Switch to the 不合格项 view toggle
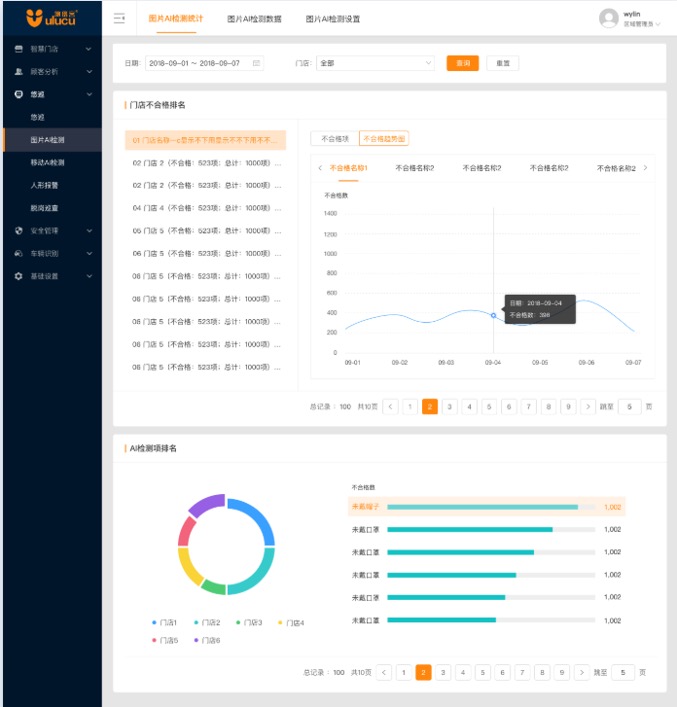This screenshot has height=707, width=677. pyautogui.click(x=335, y=139)
